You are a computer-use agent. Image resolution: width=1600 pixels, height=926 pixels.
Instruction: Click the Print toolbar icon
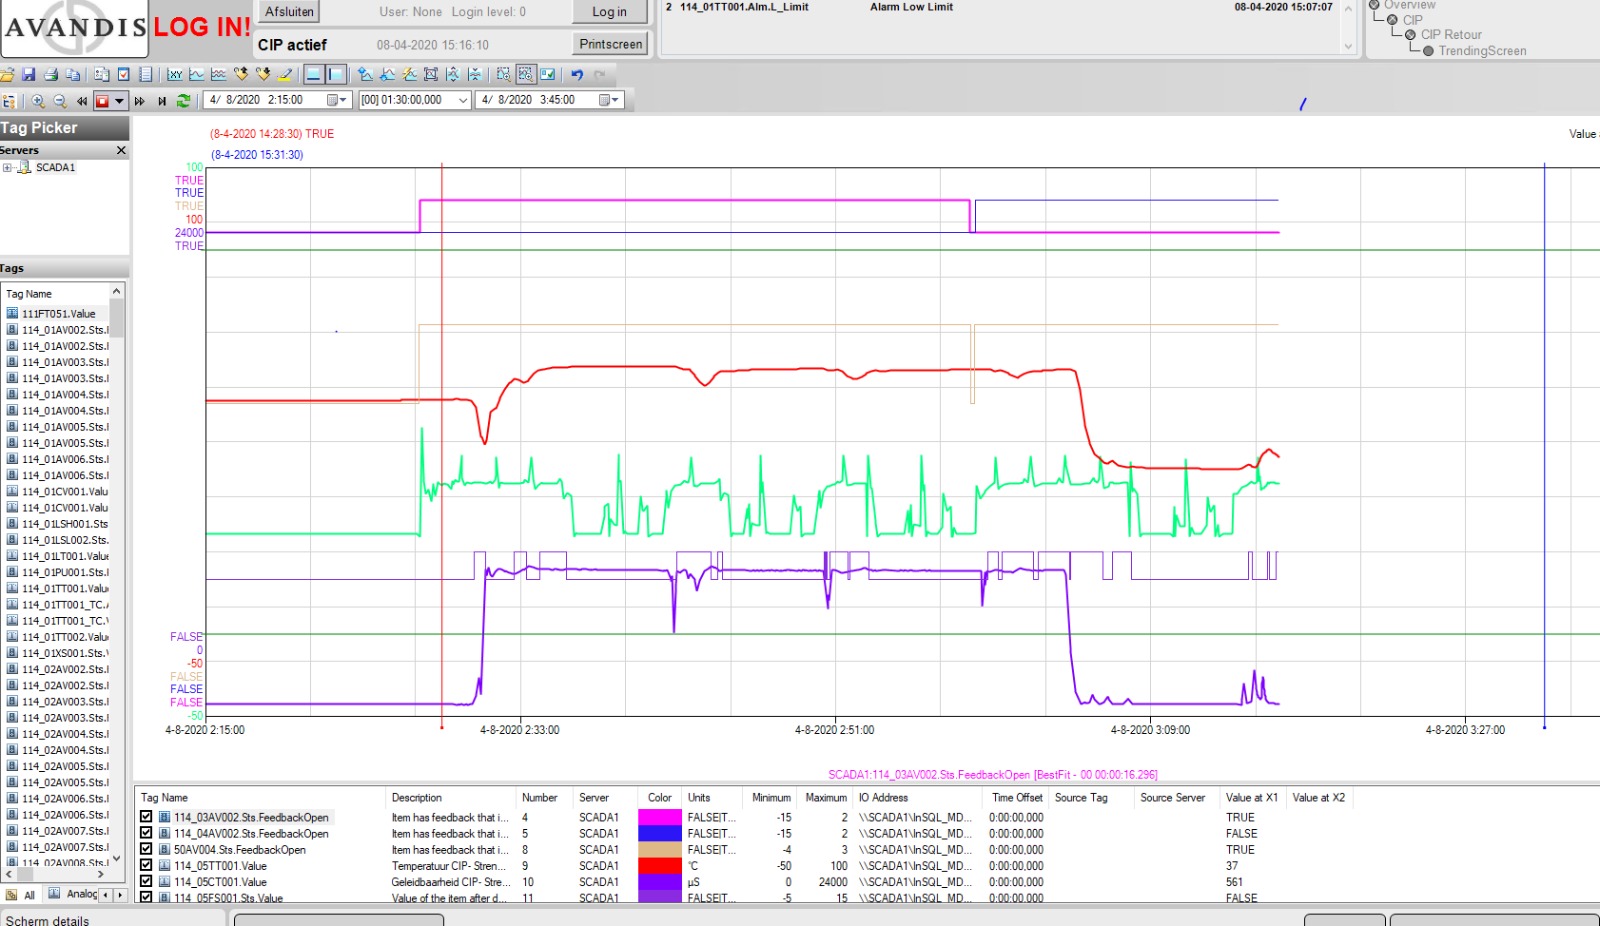point(51,75)
